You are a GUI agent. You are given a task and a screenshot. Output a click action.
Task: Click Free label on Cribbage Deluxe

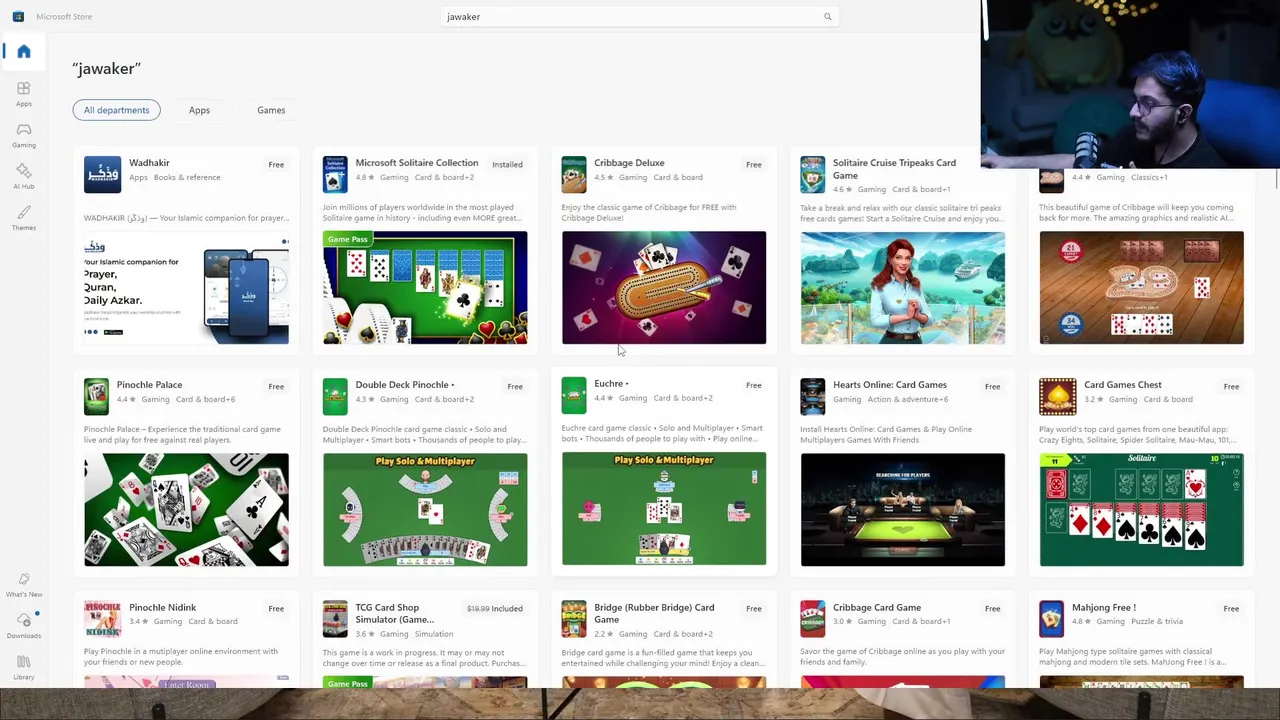(754, 164)
